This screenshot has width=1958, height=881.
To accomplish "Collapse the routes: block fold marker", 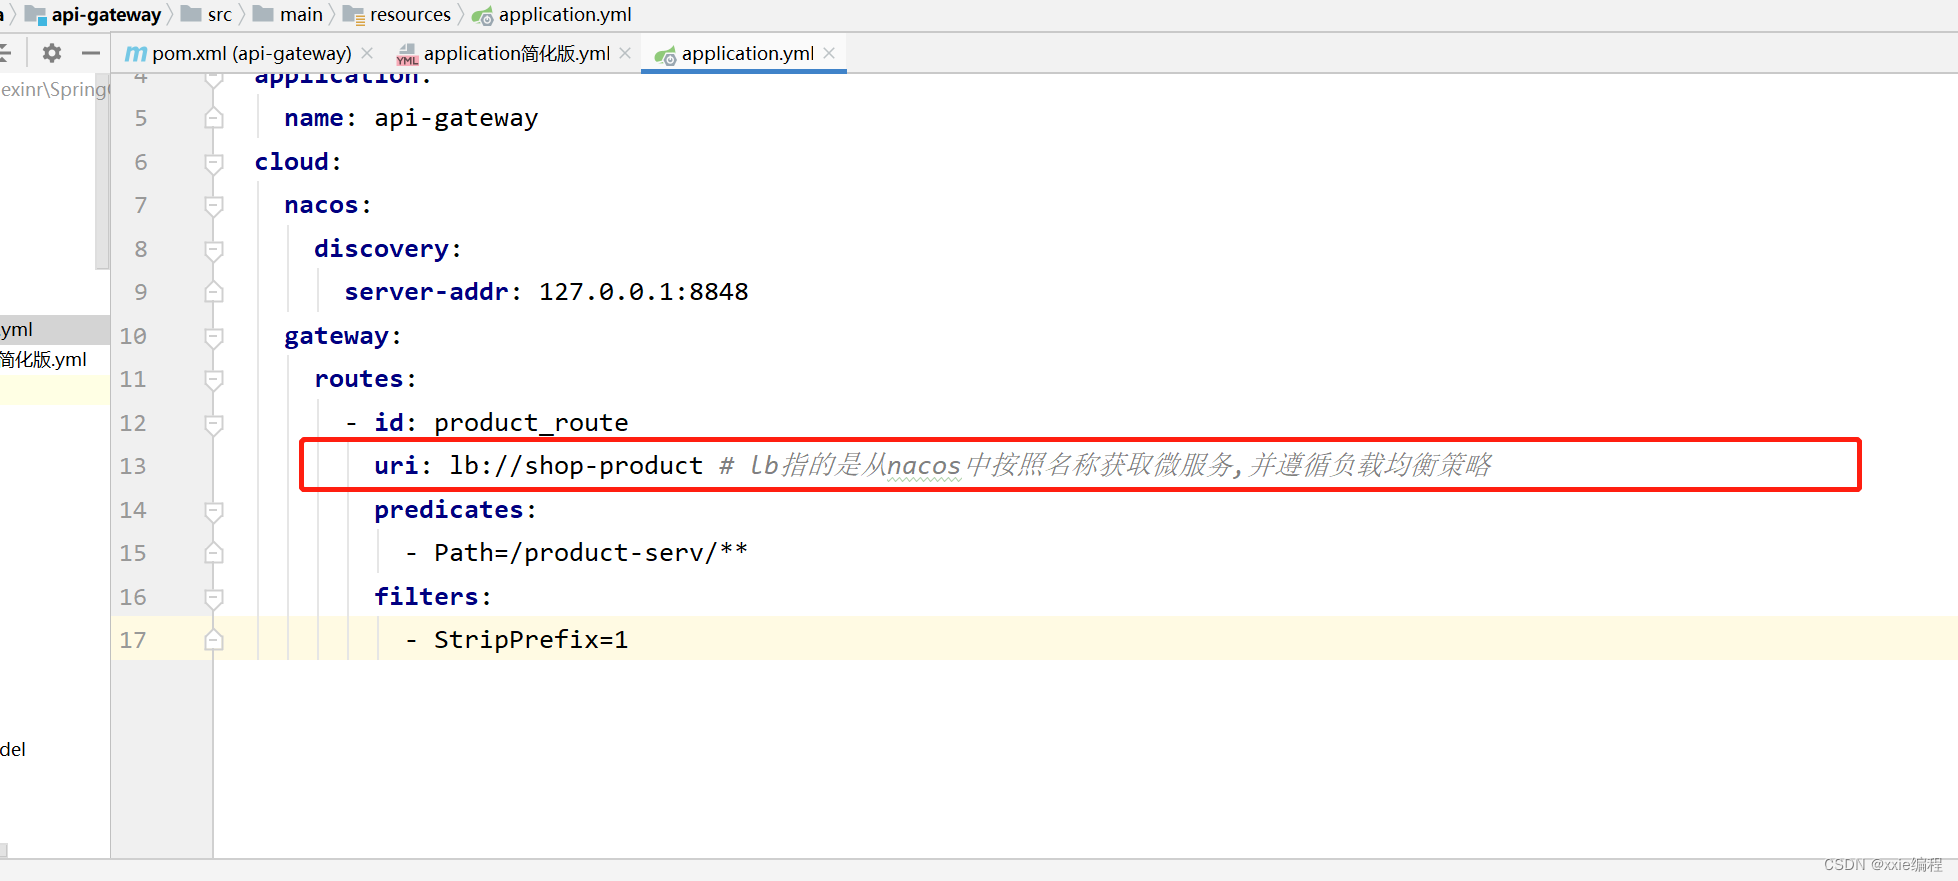I will (x=214, y=380).
